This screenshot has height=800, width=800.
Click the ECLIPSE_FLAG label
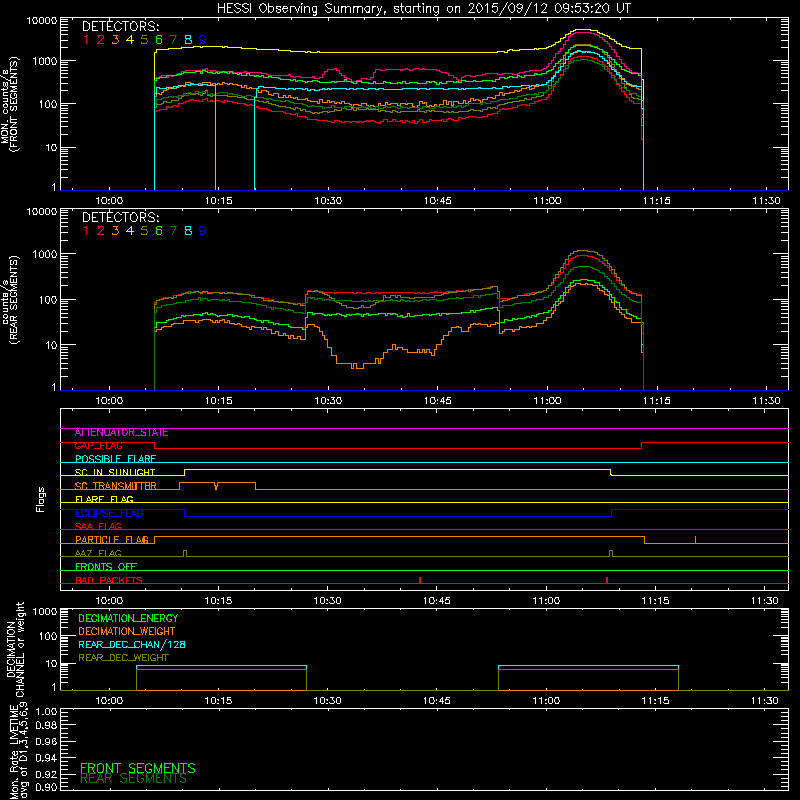109,513
